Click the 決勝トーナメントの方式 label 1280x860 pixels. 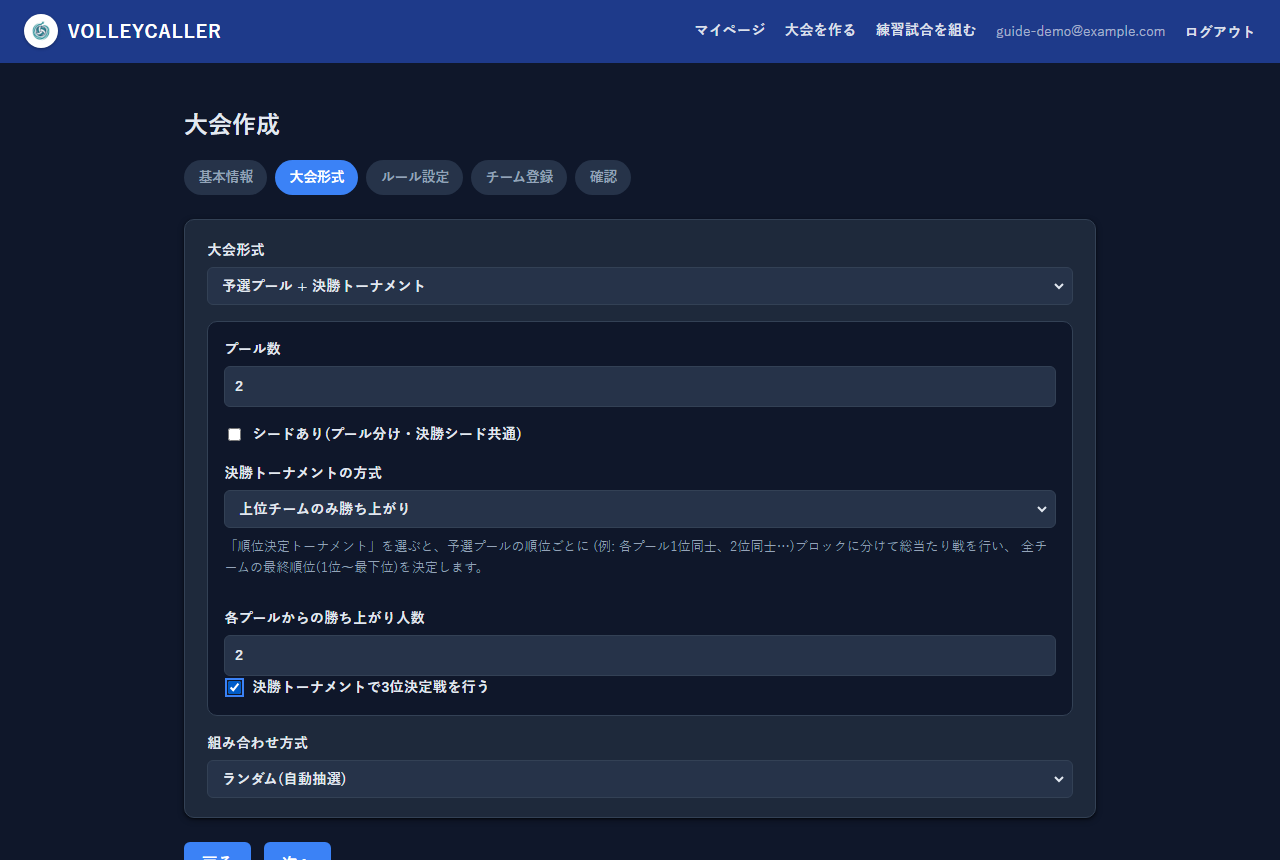[303, 472]
